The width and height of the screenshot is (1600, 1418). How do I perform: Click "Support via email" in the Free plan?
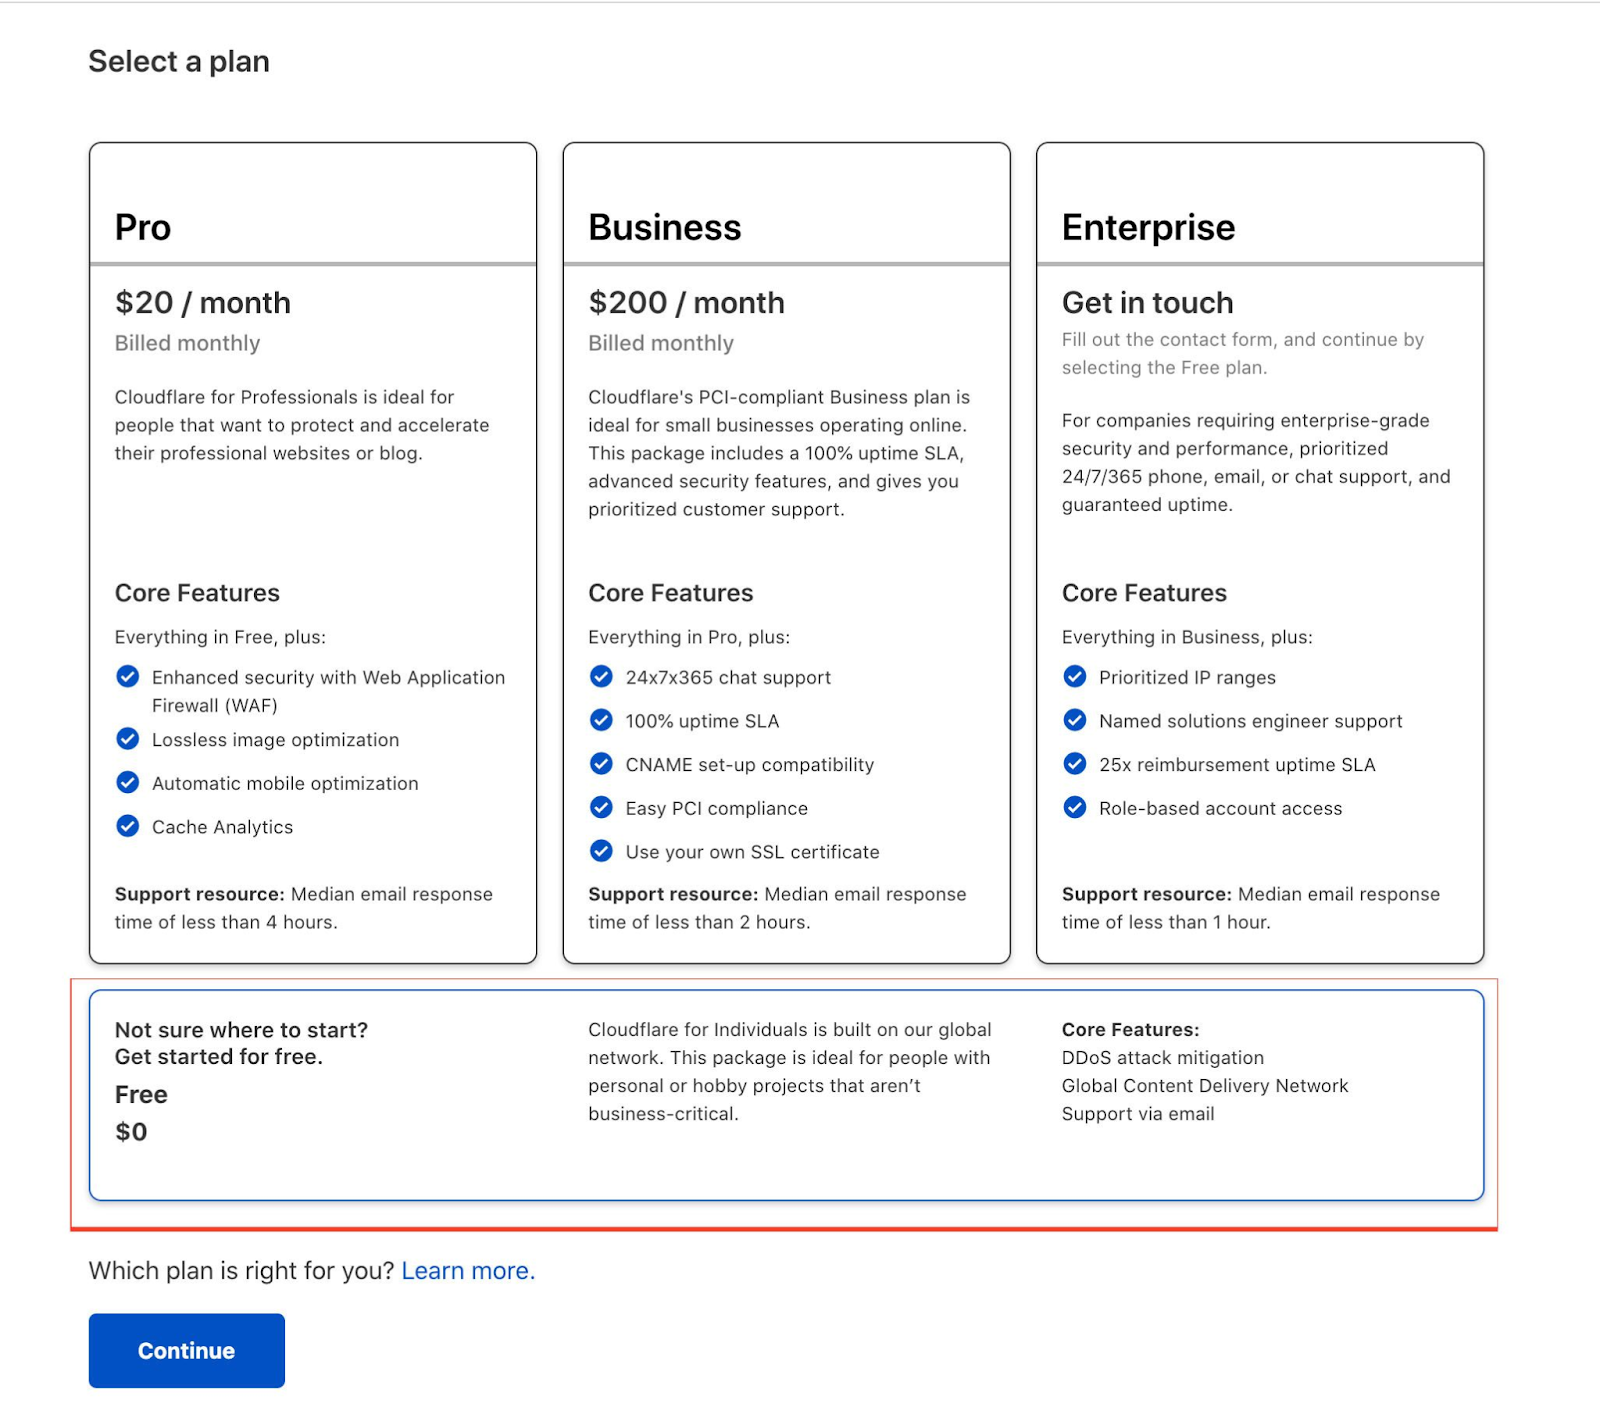[1138, 1114]
